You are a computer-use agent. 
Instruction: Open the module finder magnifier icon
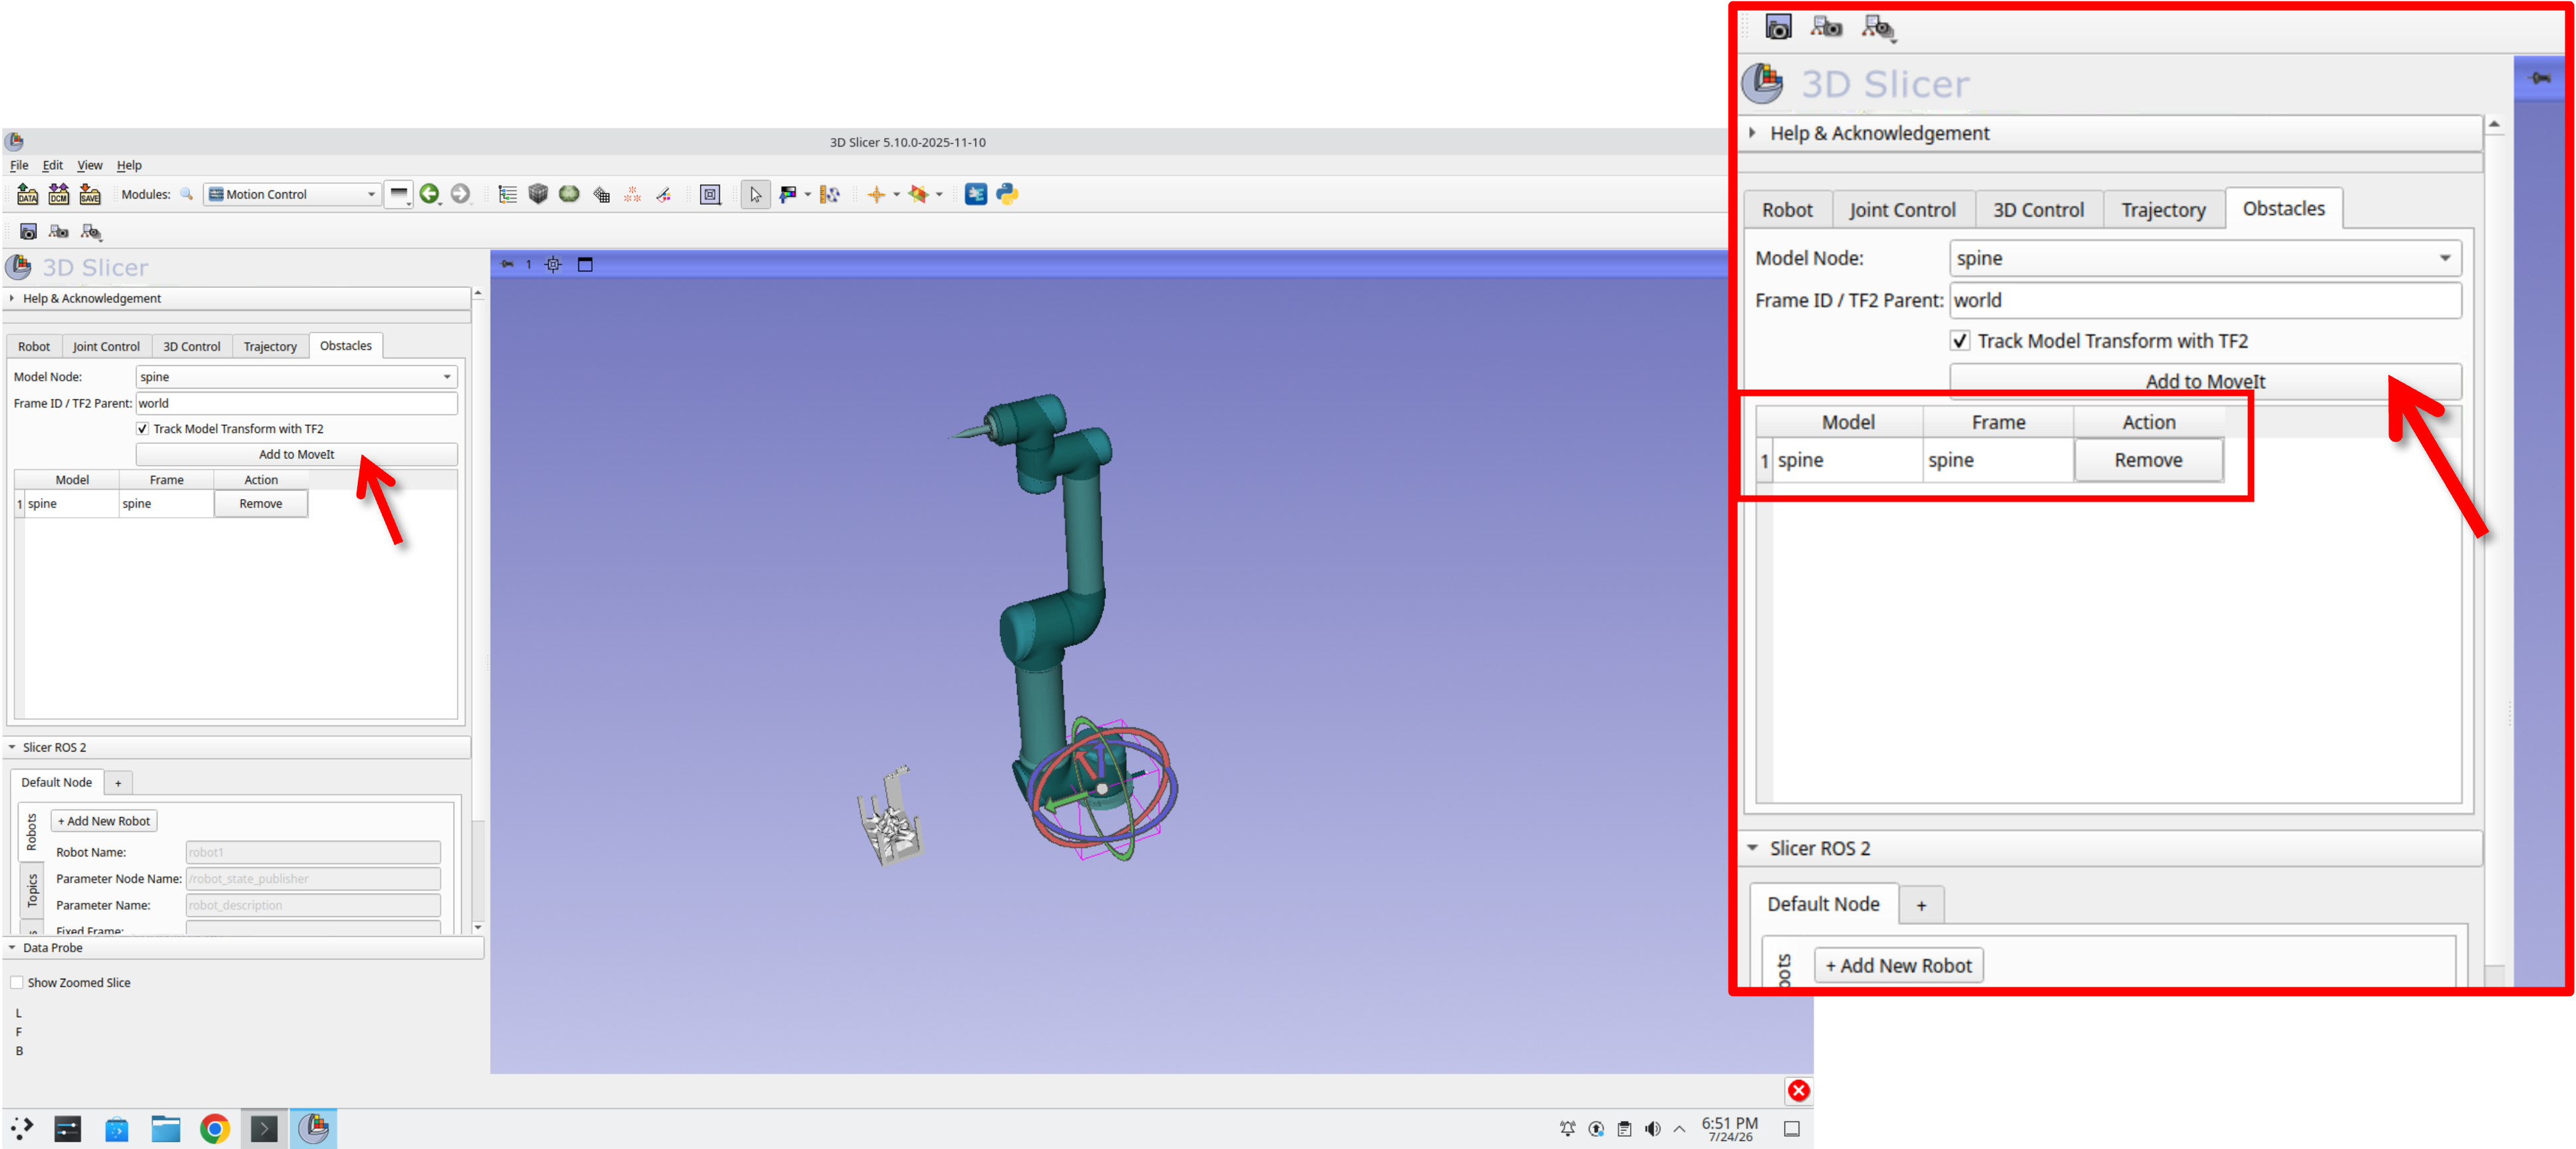point(186,194)
